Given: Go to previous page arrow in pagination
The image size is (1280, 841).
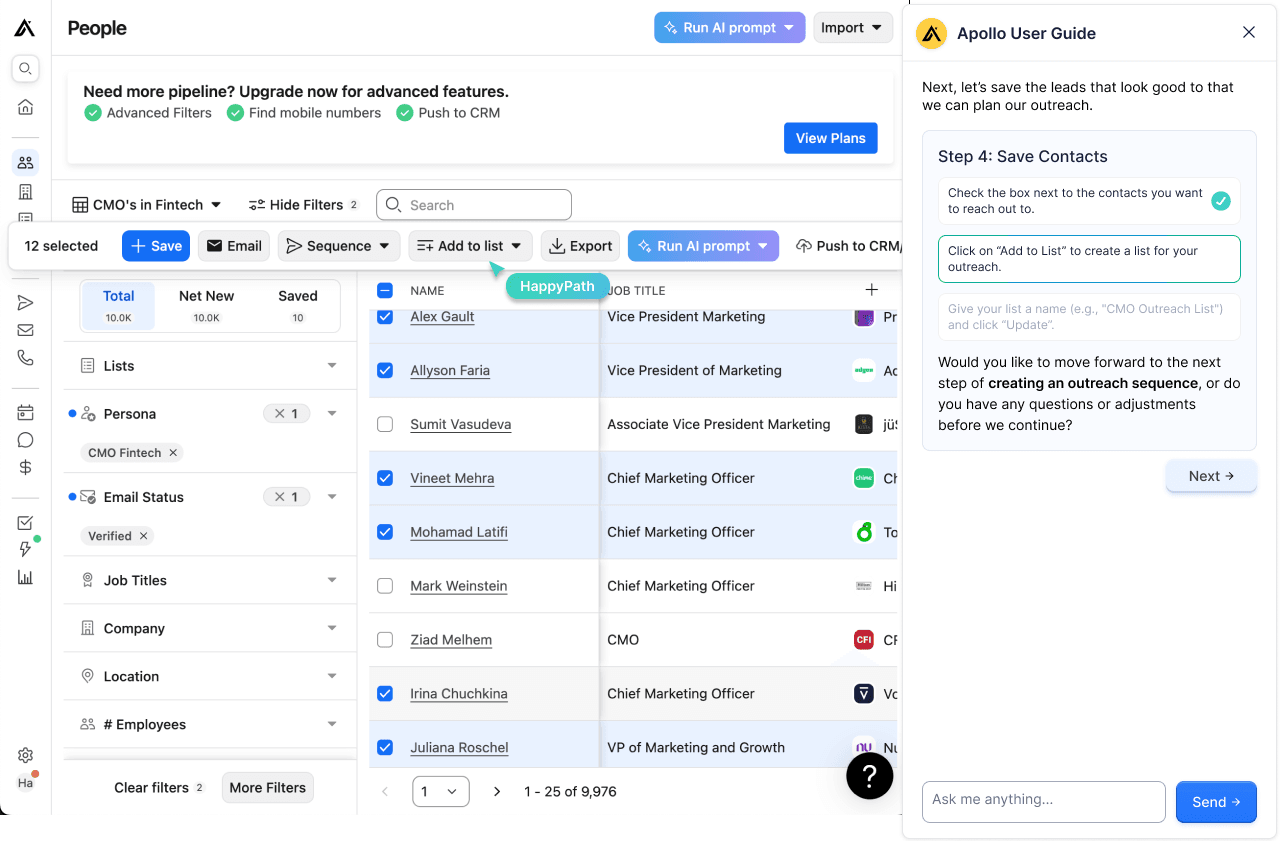Looking at the screenshot, I should click(385, 792).
